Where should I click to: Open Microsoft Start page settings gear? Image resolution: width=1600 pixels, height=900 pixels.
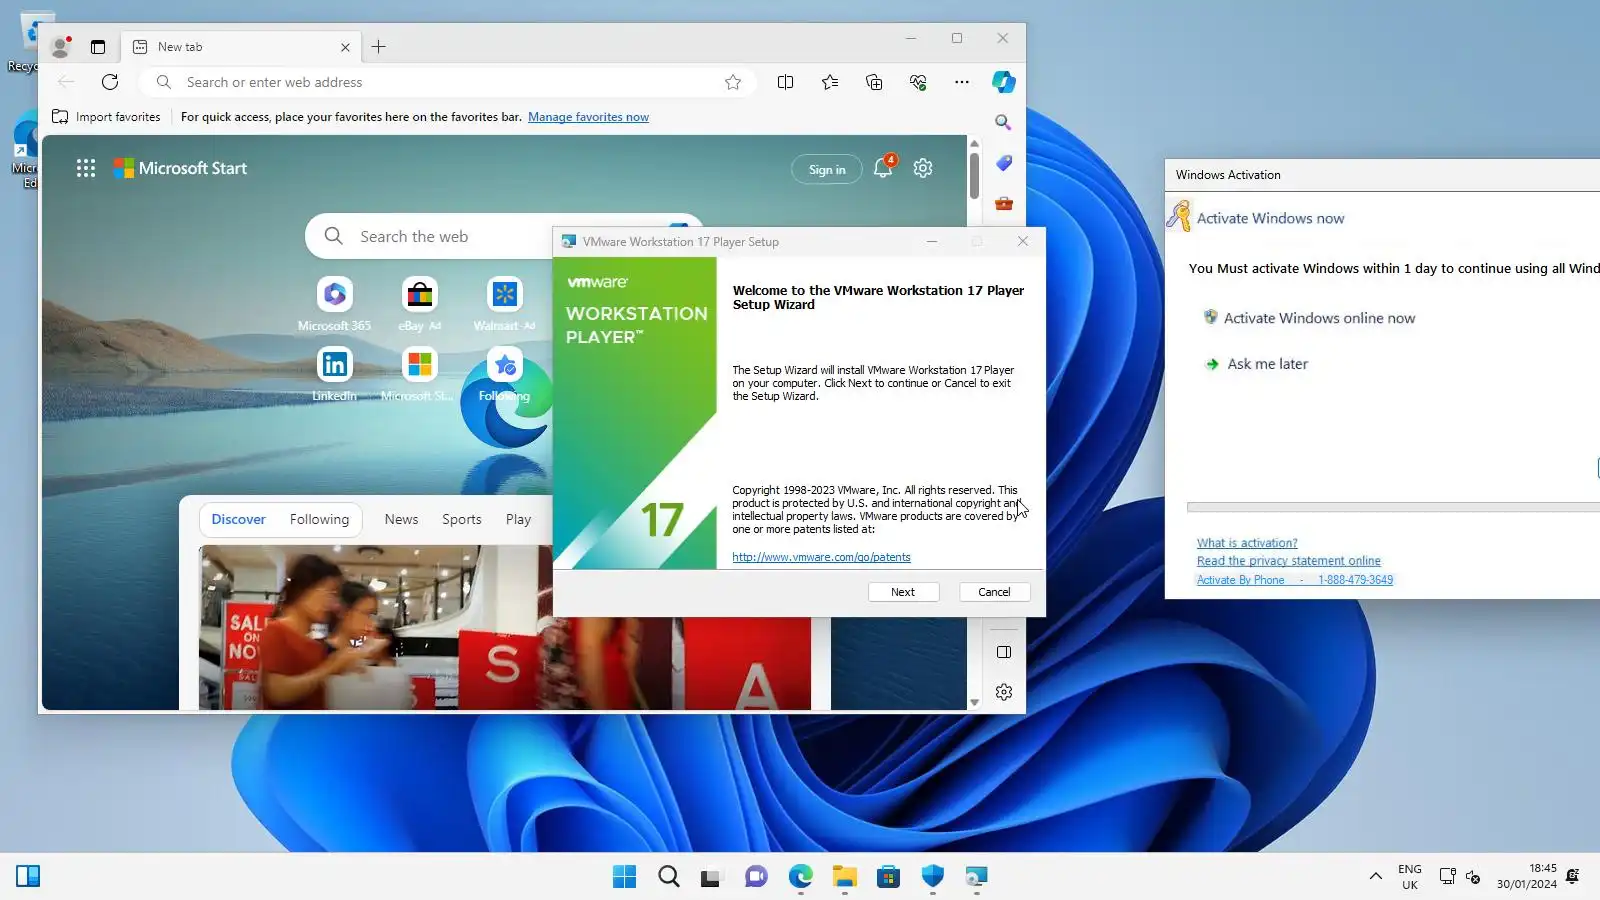(923, 168)
